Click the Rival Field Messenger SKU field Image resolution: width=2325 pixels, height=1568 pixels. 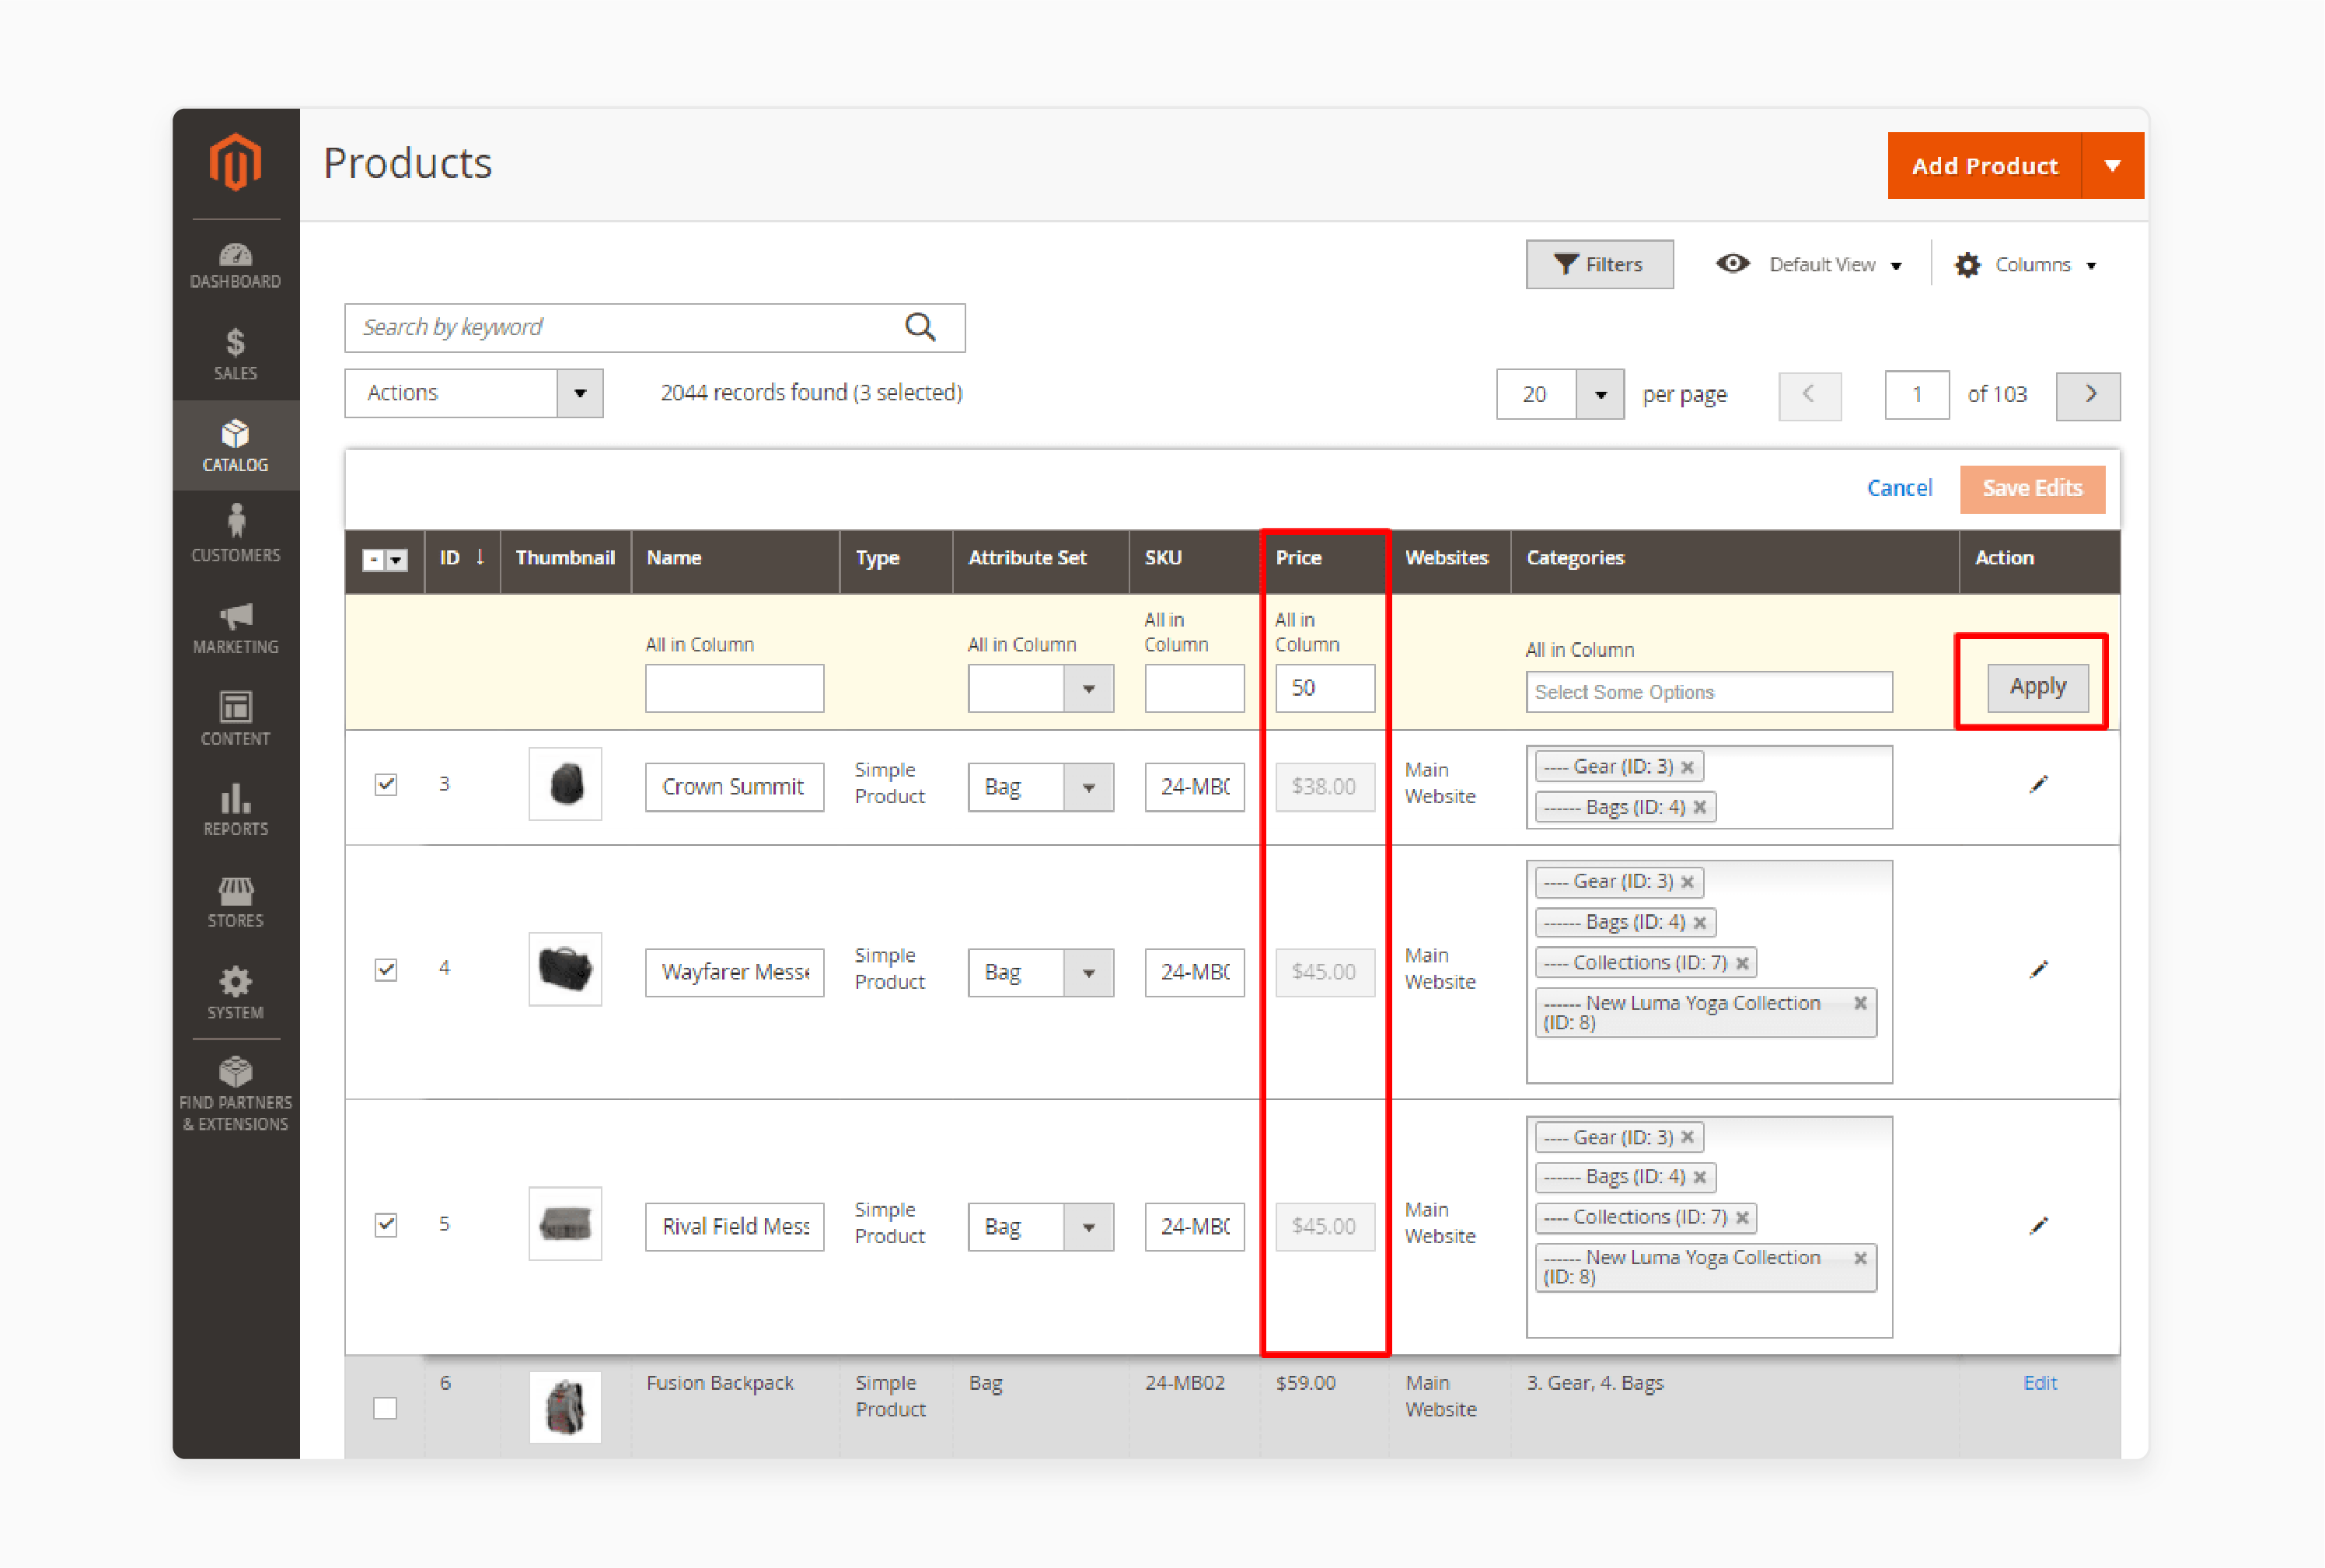pyautogui.click(x=1195, y=1226)
